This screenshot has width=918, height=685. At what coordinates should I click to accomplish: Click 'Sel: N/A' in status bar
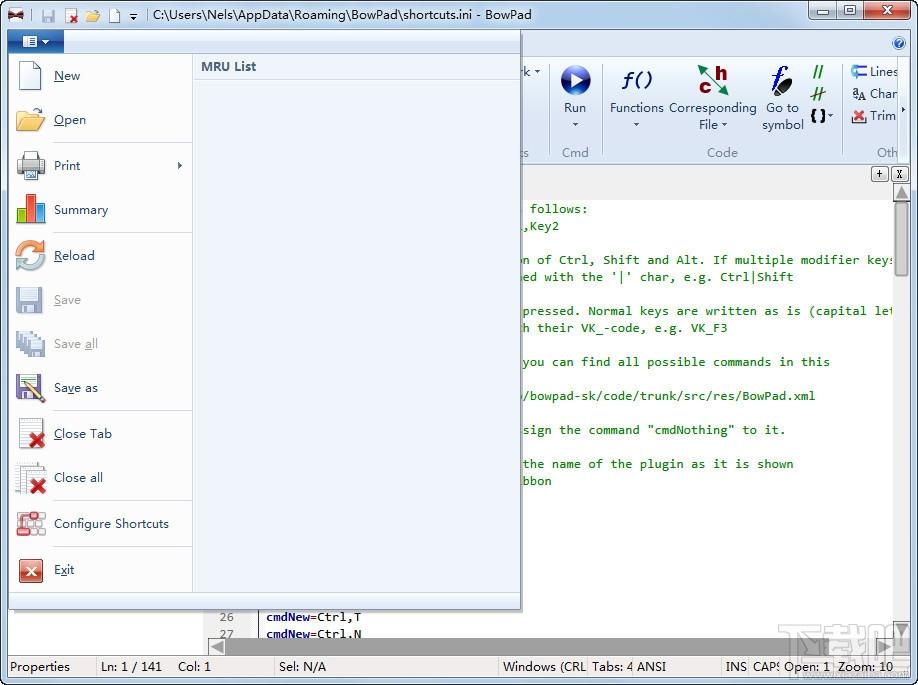click(302, 667)
